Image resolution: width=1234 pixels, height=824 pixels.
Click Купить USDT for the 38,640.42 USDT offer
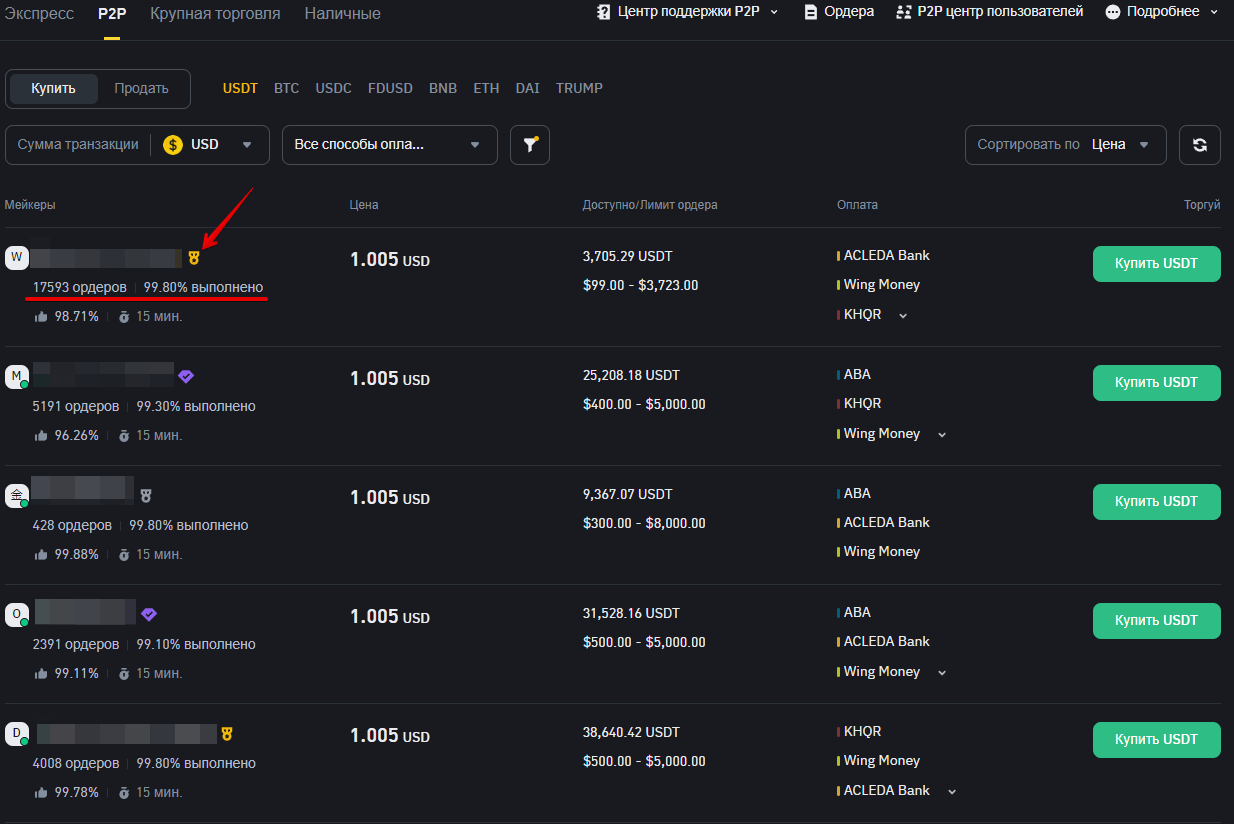click(x=1156, y=740)
